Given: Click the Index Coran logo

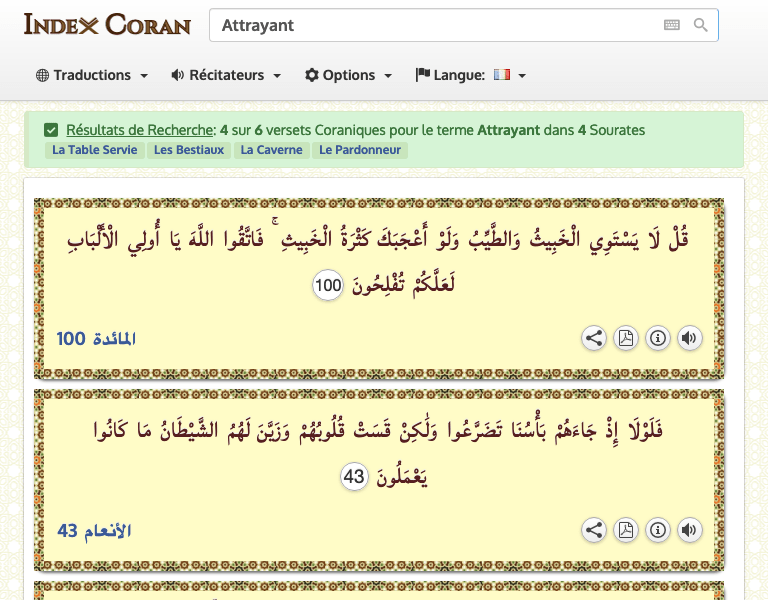Looking at the screenshot, I should [x=107, y=25].
